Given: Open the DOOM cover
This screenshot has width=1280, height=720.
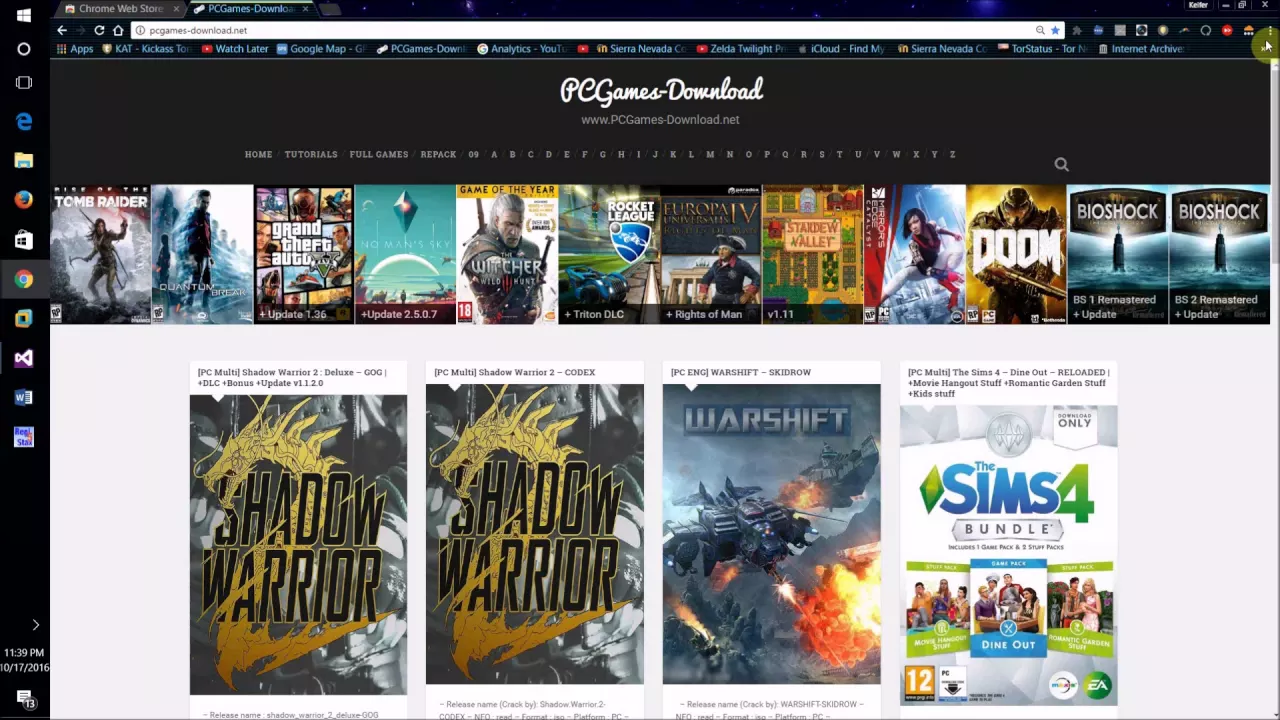Looking at the screenshot, I should pyautogui.click(x=1017, y=254).
